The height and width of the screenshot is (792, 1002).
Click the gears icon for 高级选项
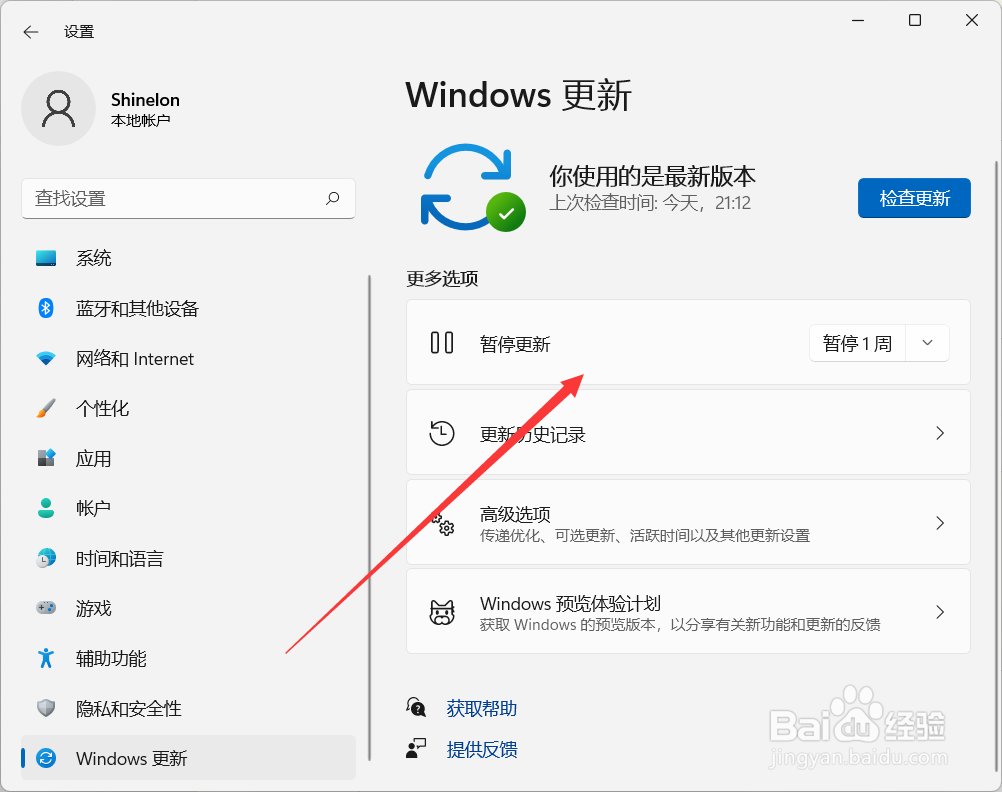(442, 524)
